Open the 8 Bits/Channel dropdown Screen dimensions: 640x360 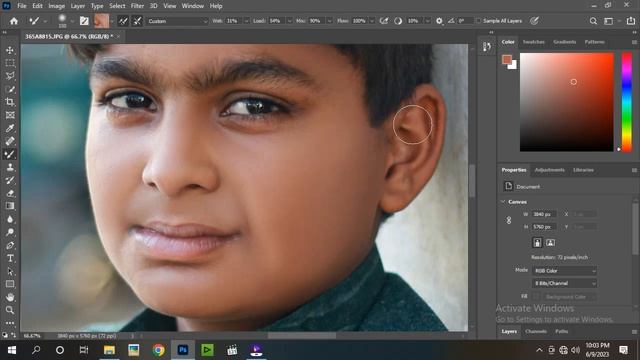point(564,283)
